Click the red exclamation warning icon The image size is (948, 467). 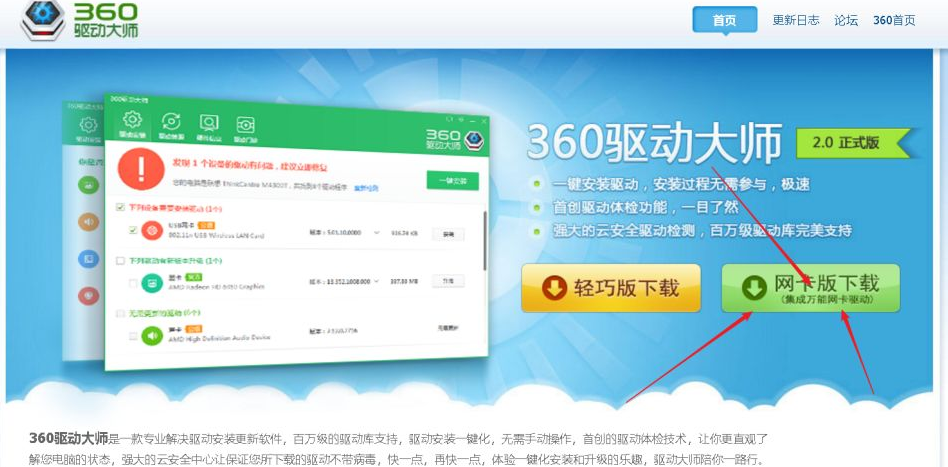140,171
